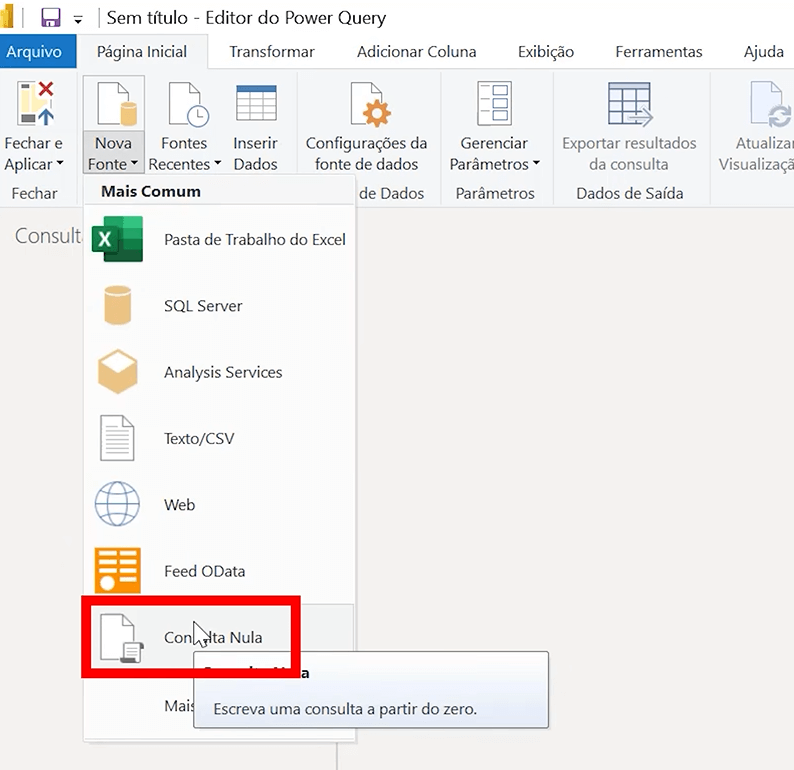Click the Consultas pane heading
The image size is (794, 770).
(48, 235)
